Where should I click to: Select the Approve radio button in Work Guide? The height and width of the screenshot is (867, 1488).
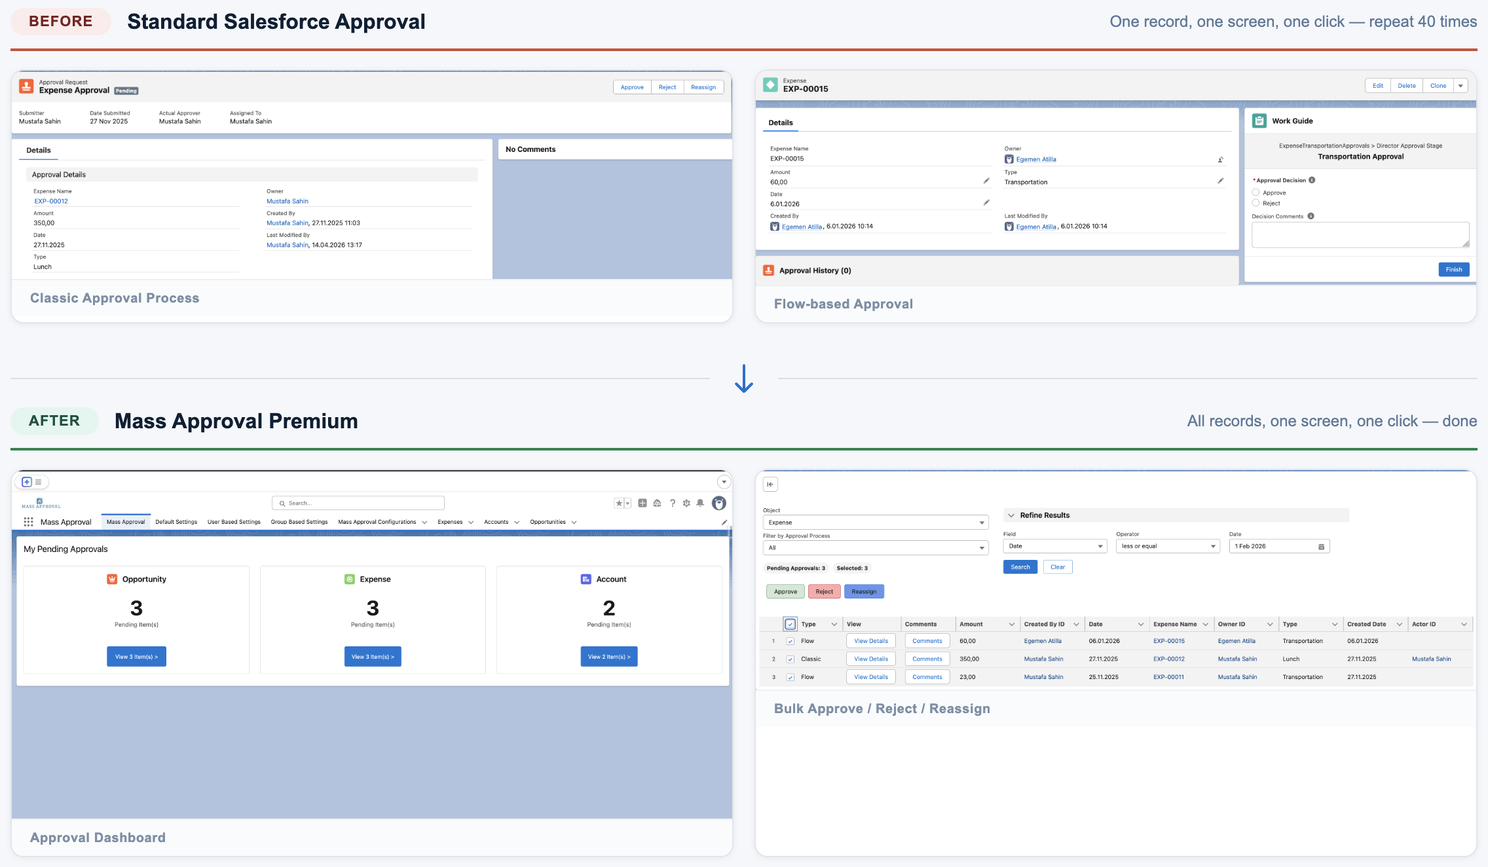pyautogui.click(x=1256, y=192)
